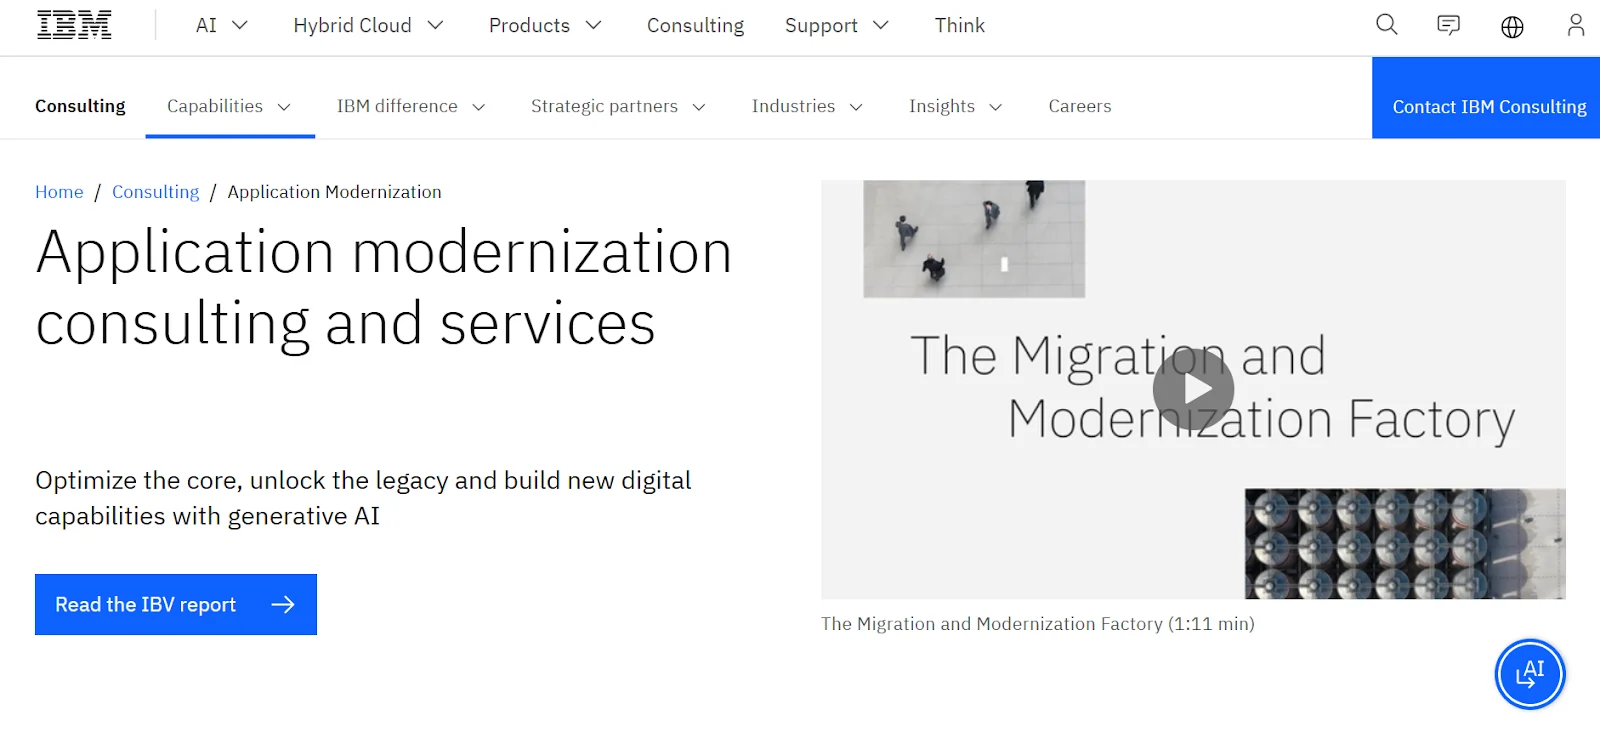Click the industrial tanks image in video

[x=1404, y=544]
